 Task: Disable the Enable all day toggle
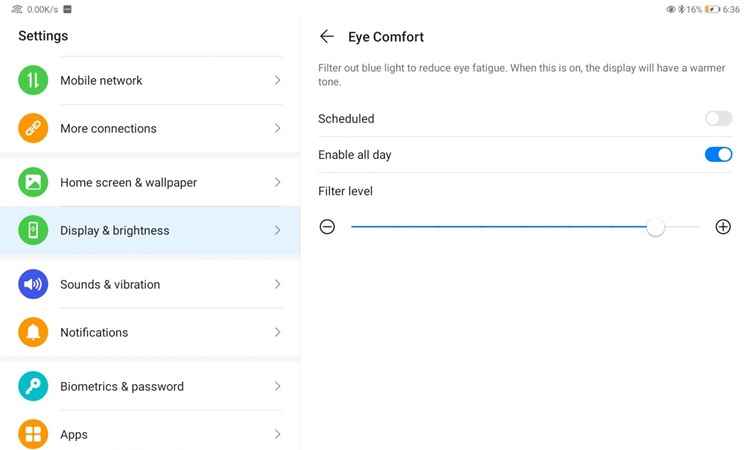[x=718, y=154]
